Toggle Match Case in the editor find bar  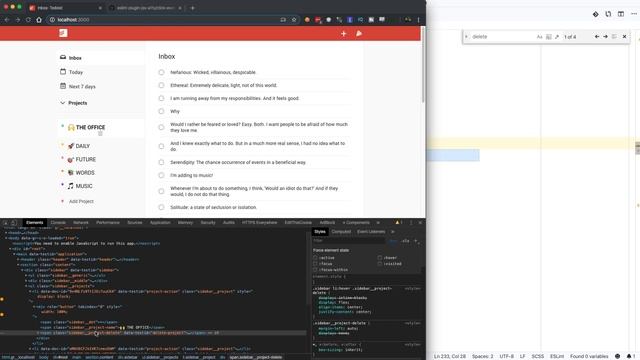pyautogui.click(x=540, y=37)
